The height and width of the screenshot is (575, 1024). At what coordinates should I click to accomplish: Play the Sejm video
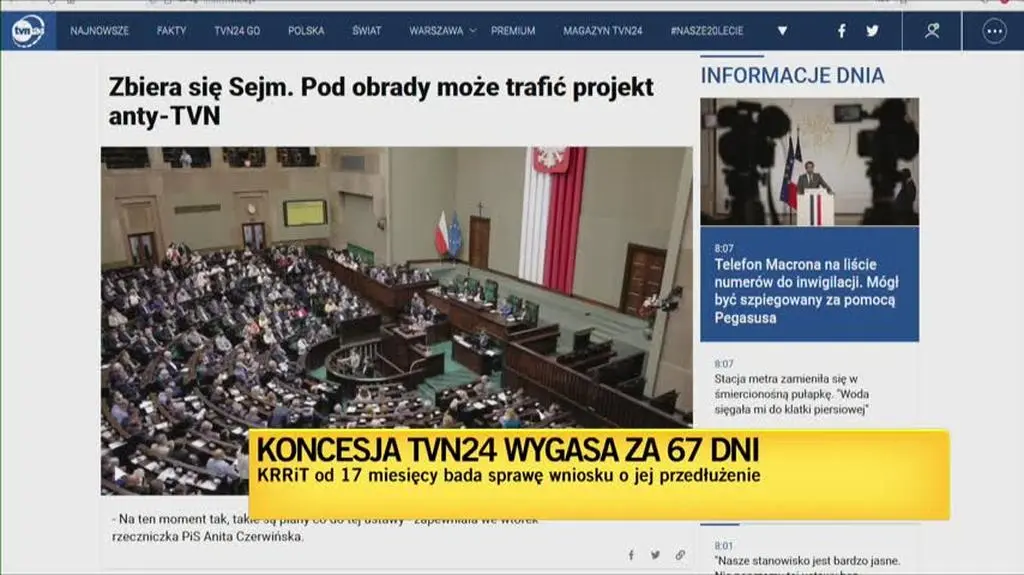(x=120, y=472)
